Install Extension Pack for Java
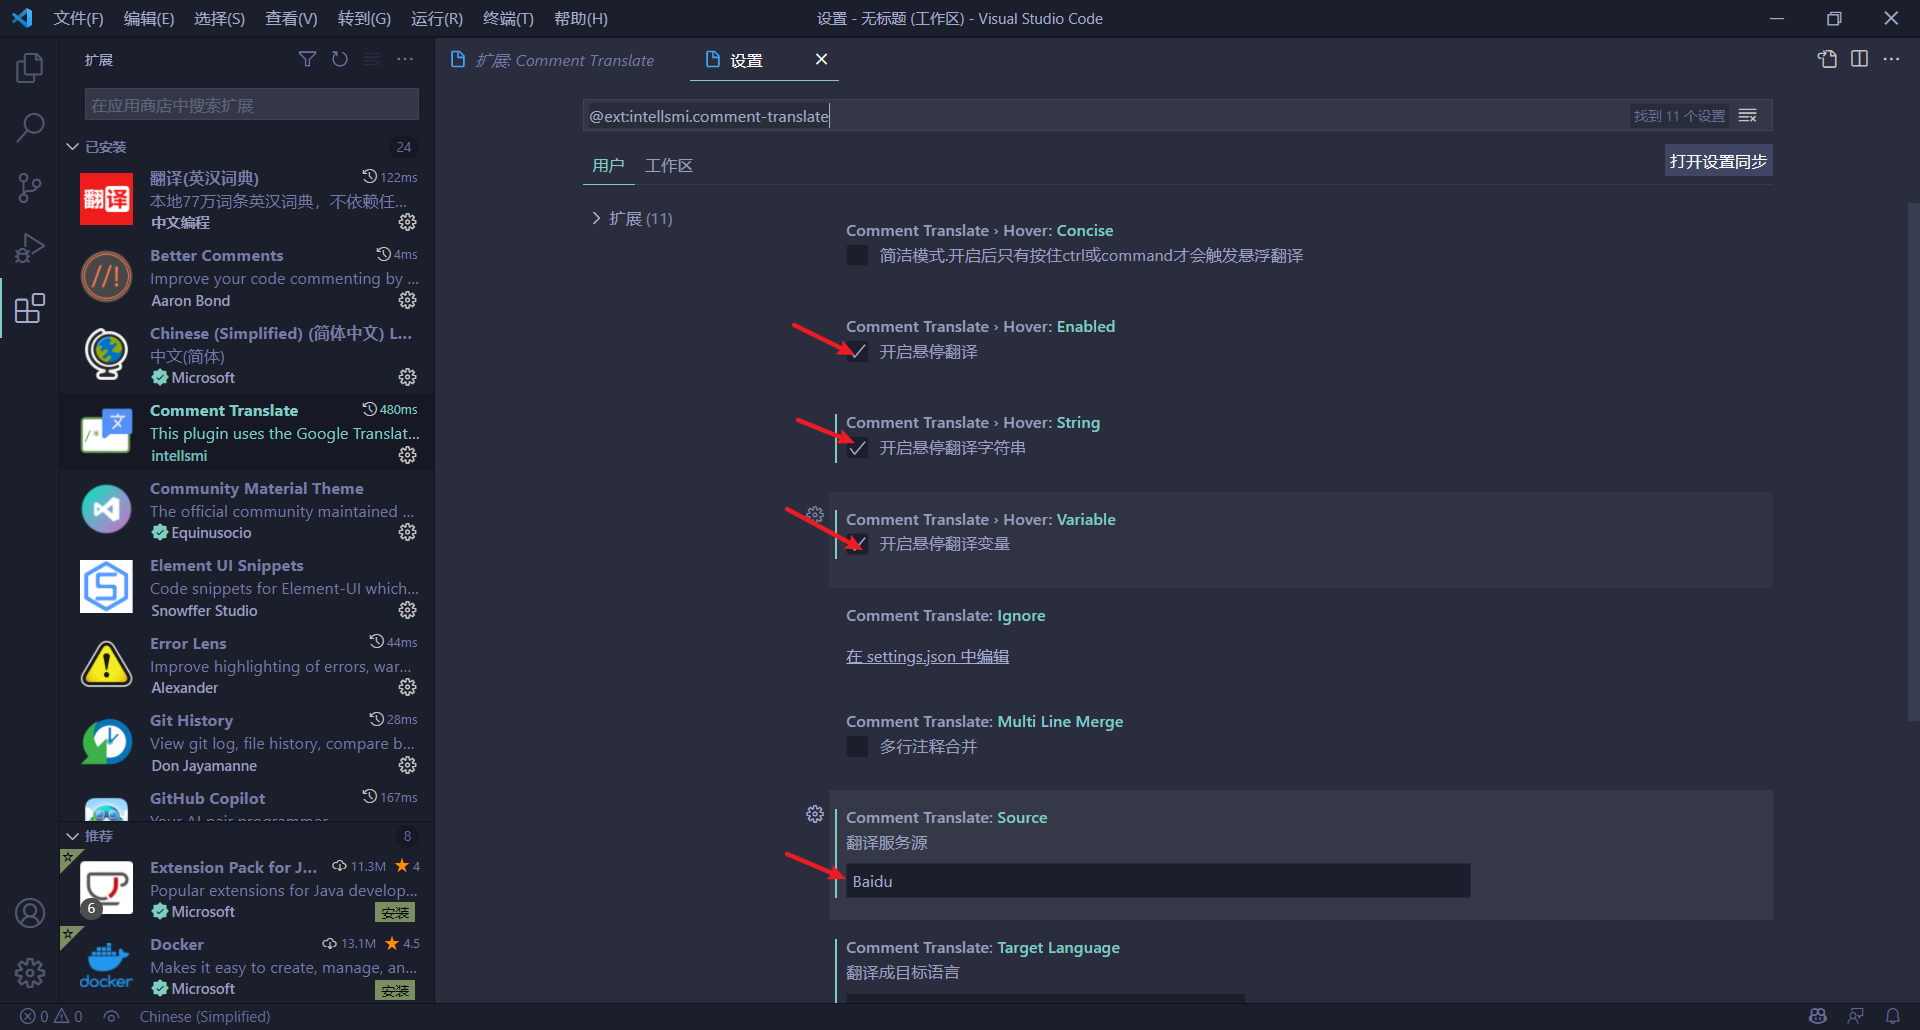The image size is (1920, 1030). click(395, 912)
